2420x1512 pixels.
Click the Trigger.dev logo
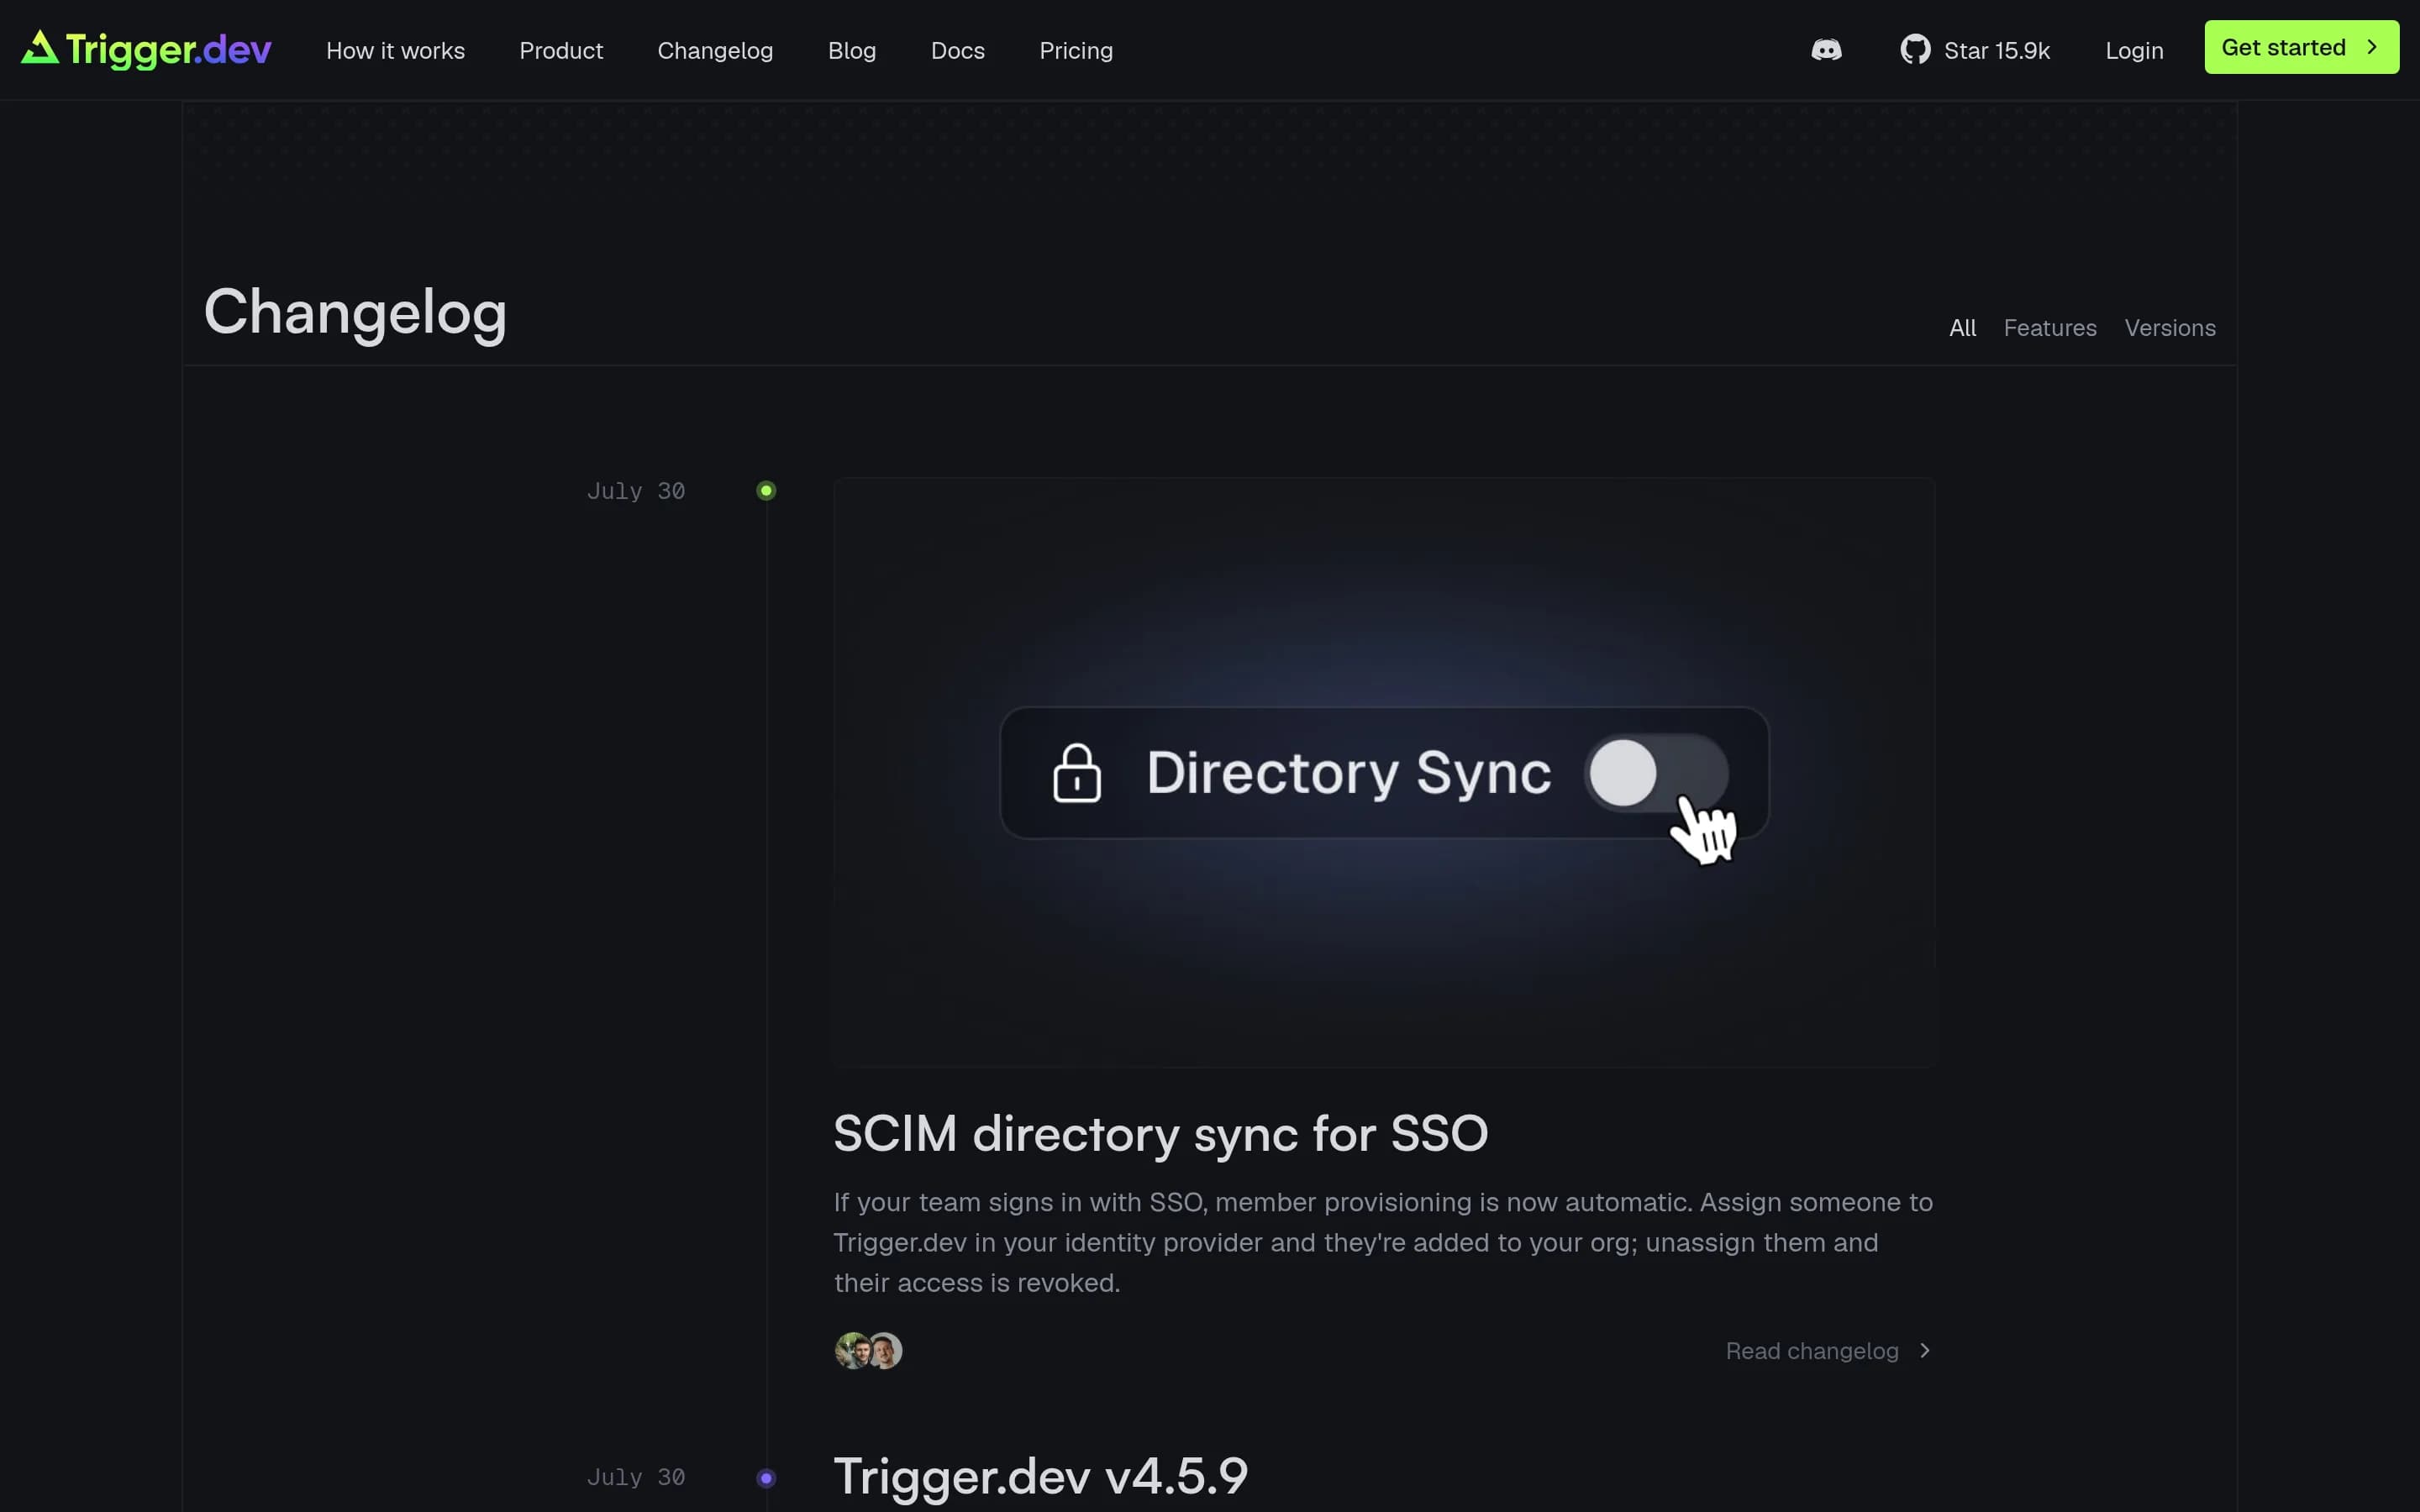[146, 49]
